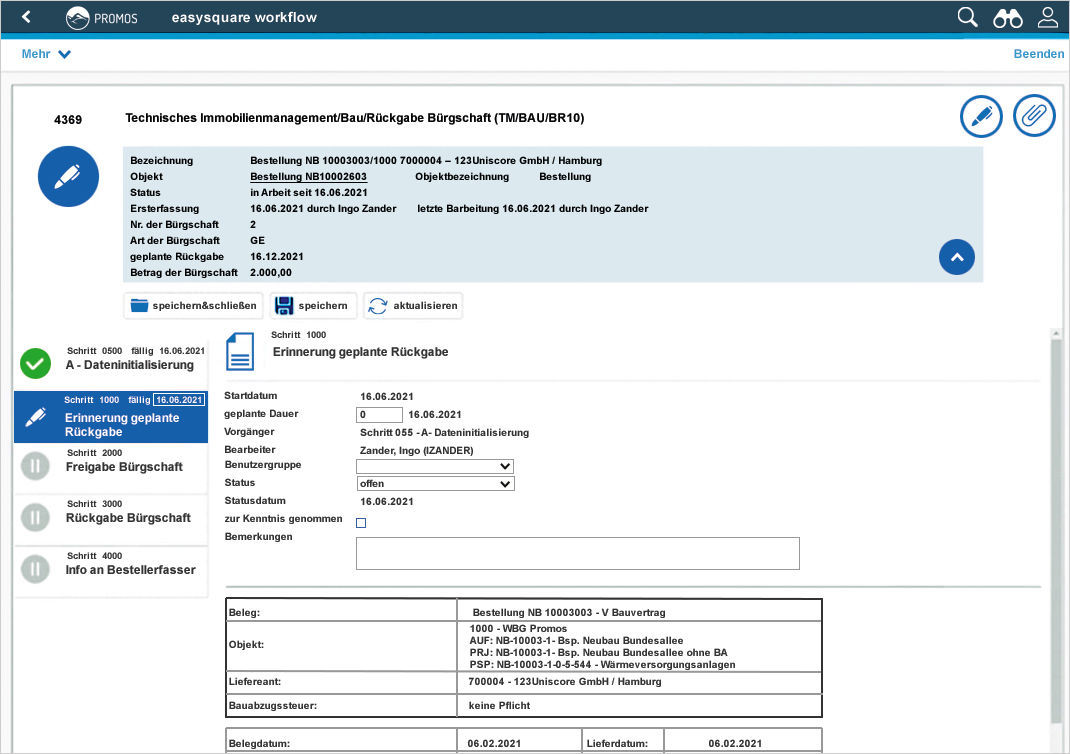Open search via the magnifier icon
Image resolution: width=1070 pixels, height=754 pixels.
[966, 17]
